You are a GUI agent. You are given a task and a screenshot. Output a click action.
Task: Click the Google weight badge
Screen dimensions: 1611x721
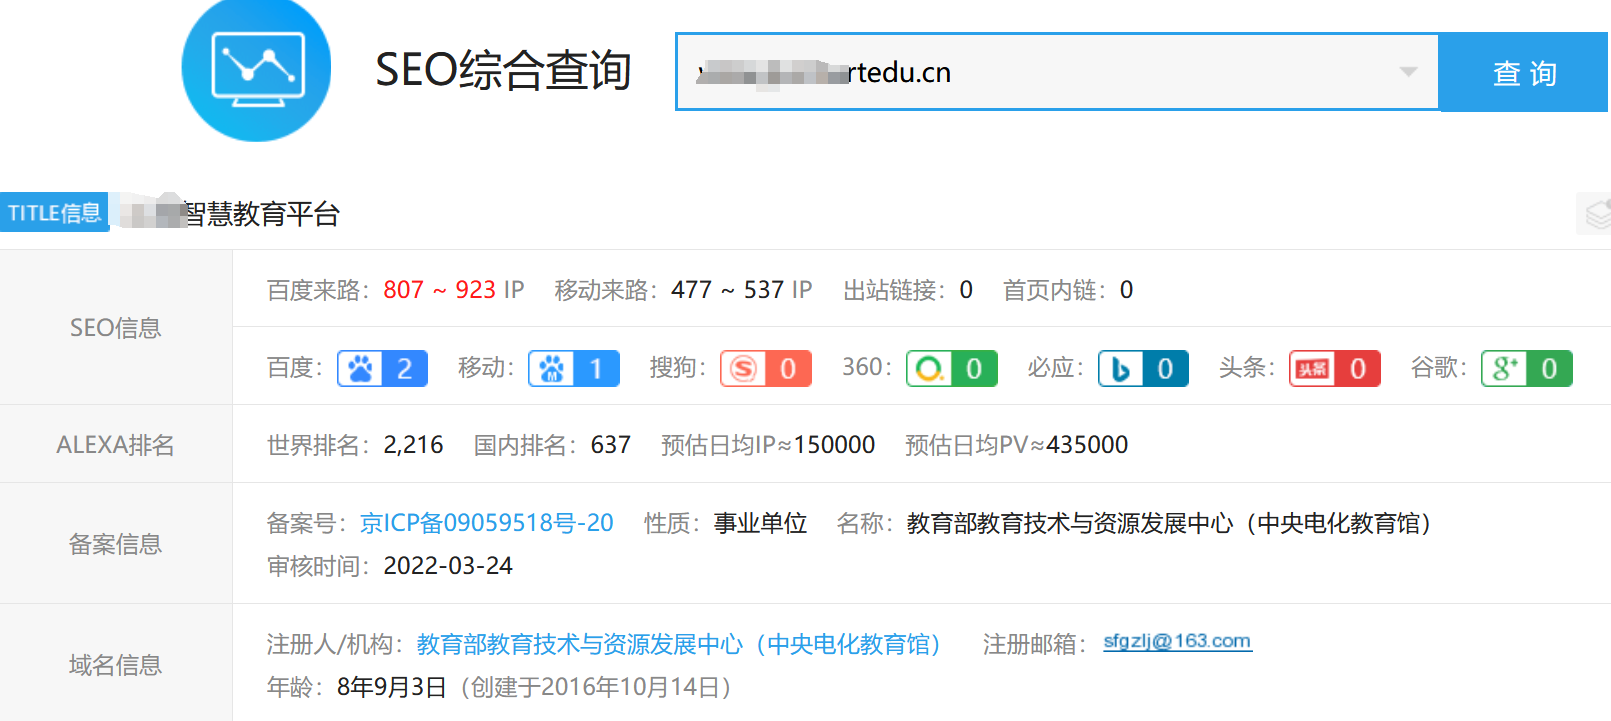[1527, 369]
